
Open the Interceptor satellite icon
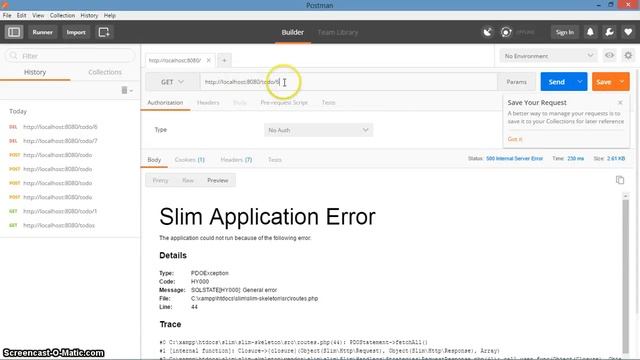[x=487, y=32]
